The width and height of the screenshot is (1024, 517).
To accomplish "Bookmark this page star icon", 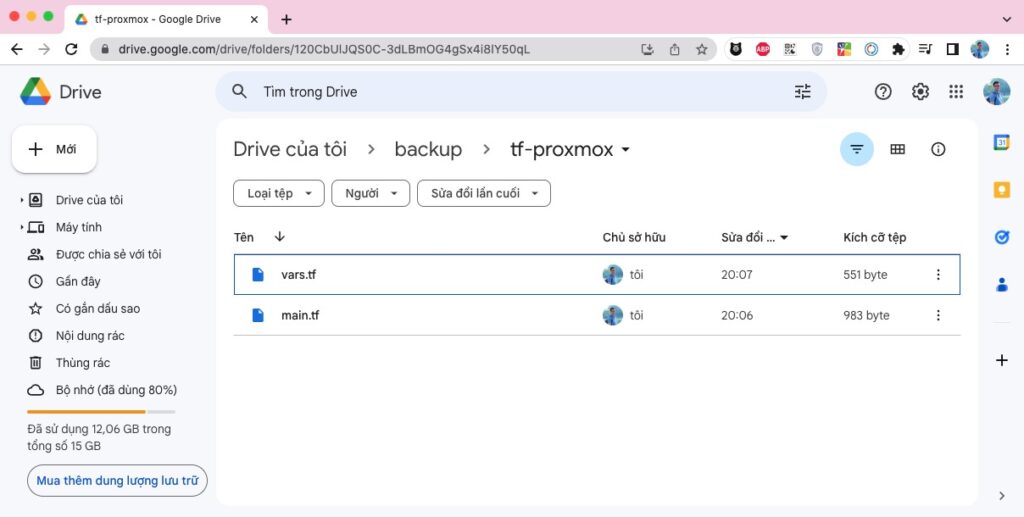I will [x=701, y=50].
